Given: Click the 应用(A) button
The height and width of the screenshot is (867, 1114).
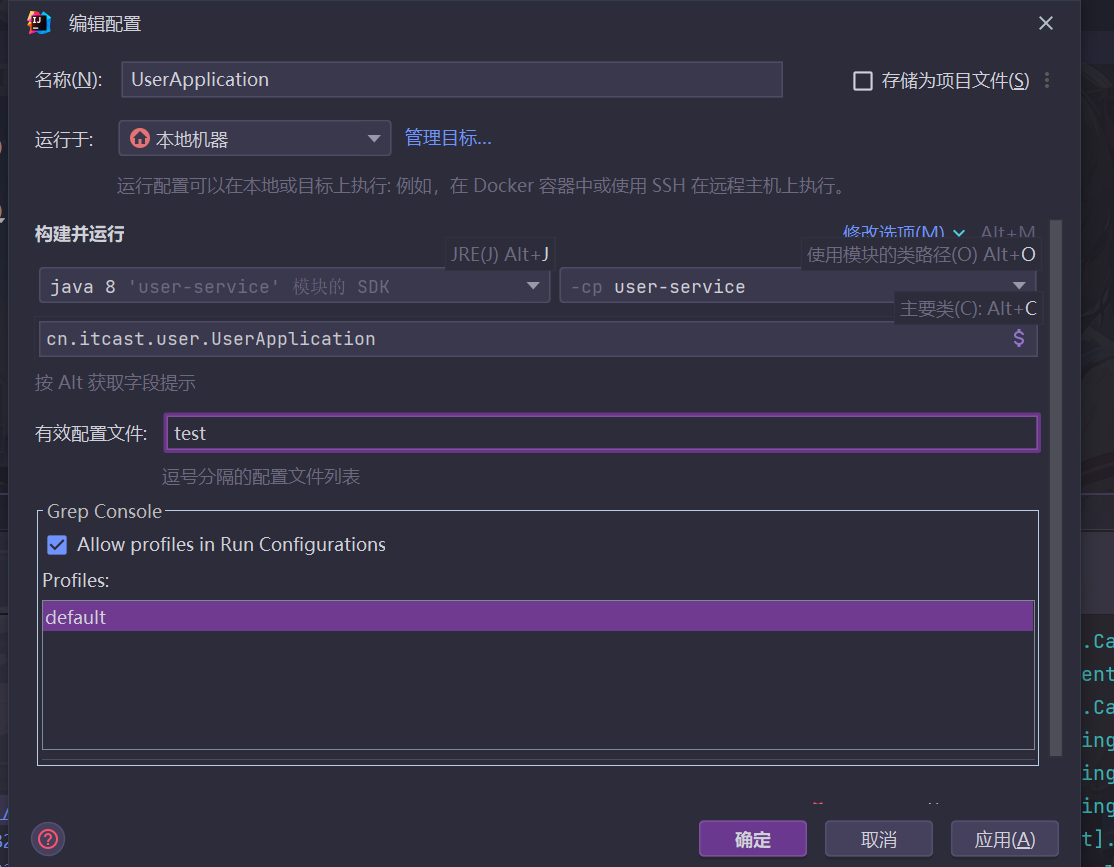Looking at the screenshot, I should [x=1005, y=839].
